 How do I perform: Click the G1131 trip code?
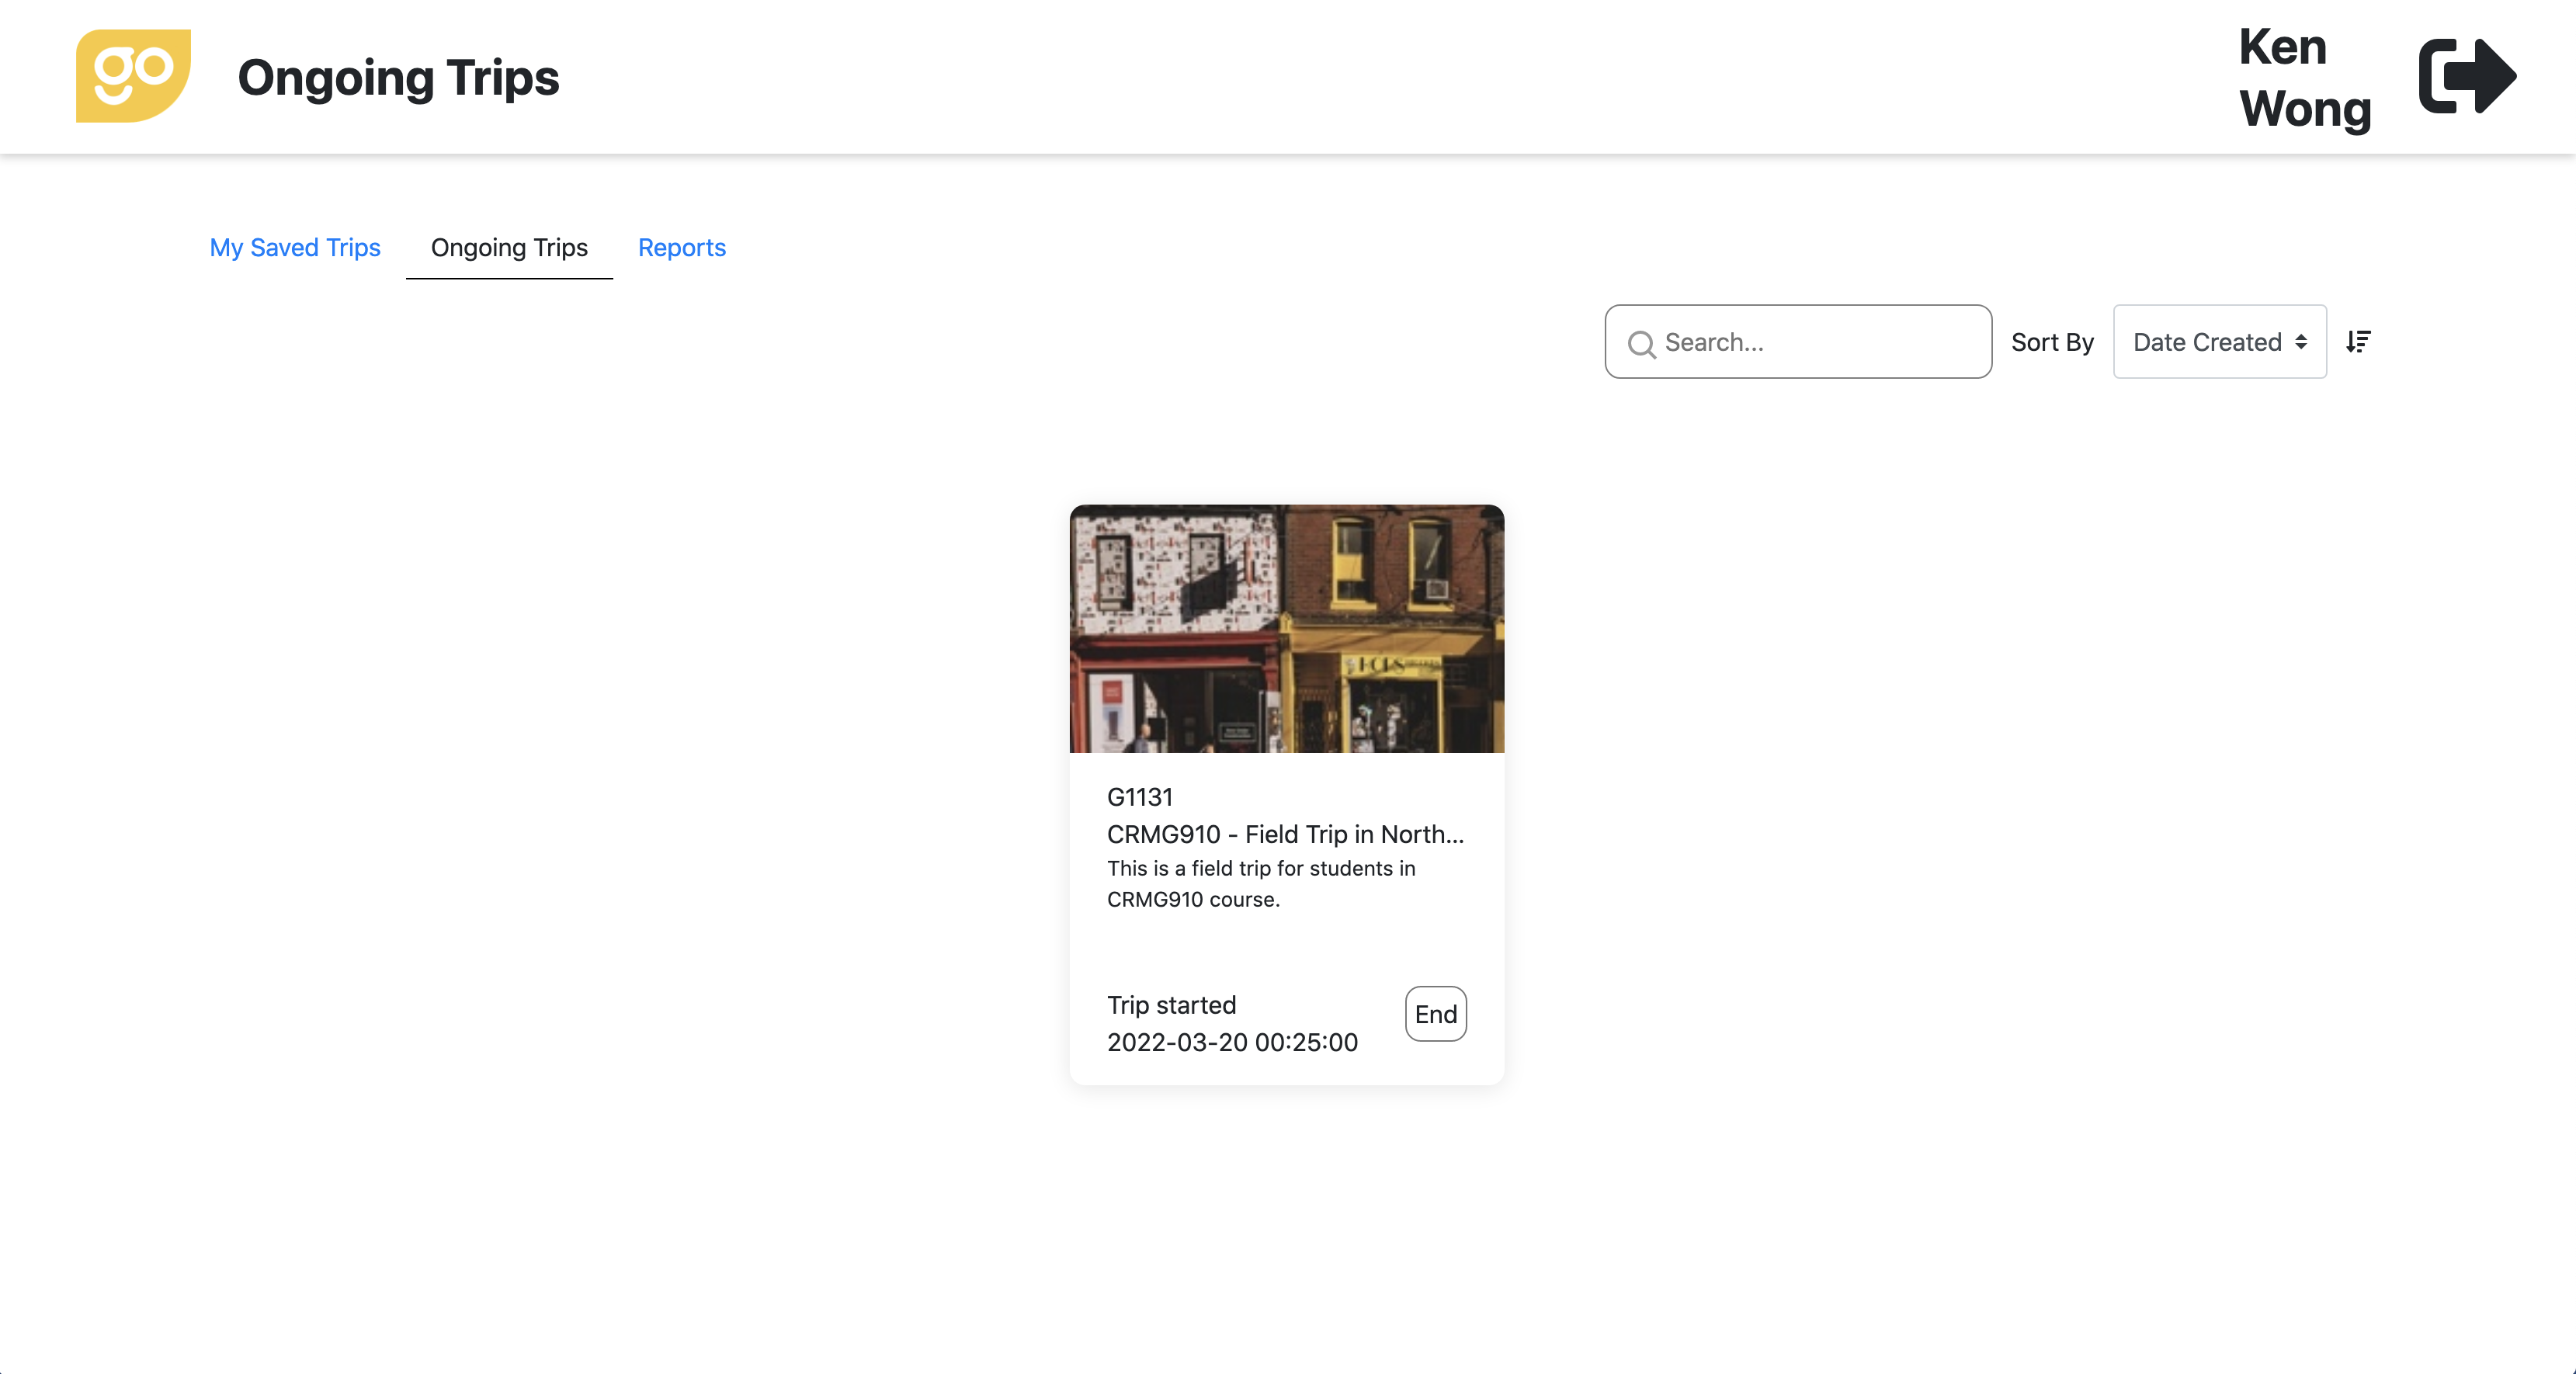pyautogui.click(x=1140, y=797)
